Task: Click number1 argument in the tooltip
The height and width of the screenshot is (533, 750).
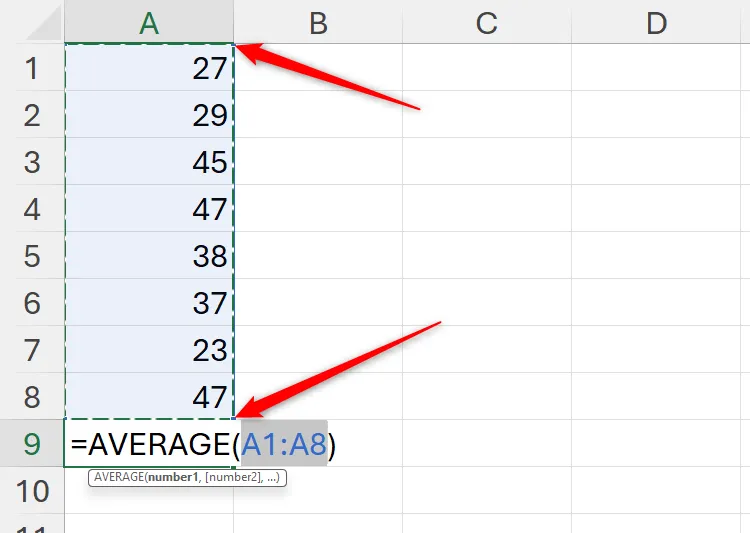Action: pos(173,477)
